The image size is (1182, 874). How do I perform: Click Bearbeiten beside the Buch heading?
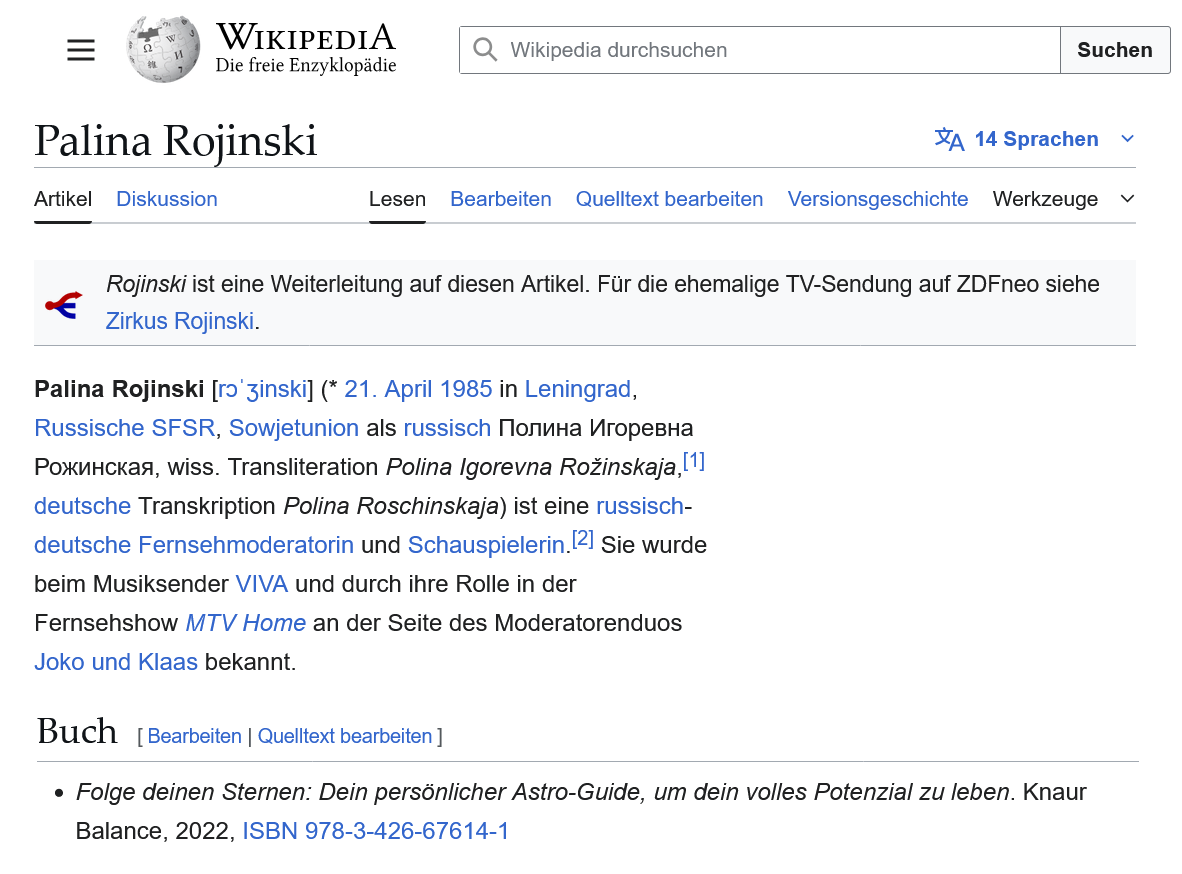[x=194, y=736]
